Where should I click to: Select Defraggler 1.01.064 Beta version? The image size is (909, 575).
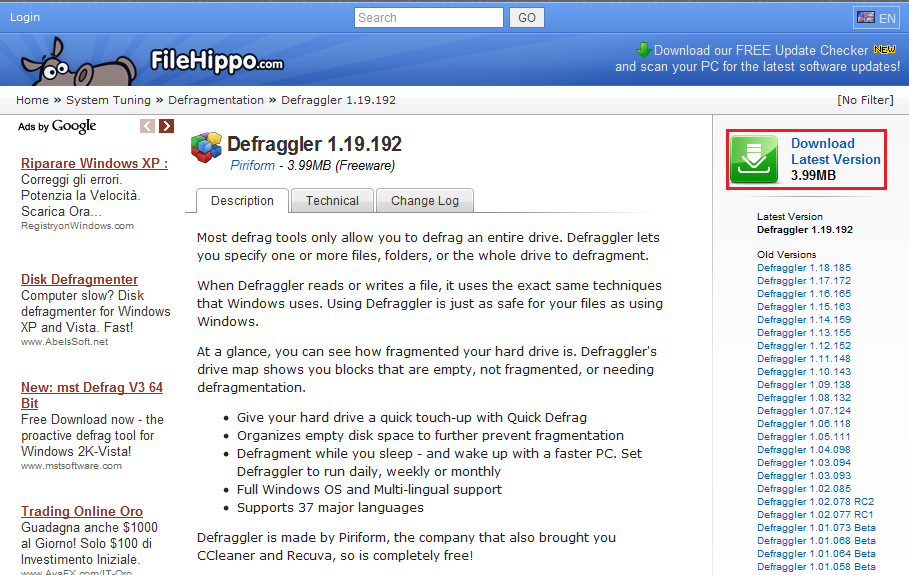tap(816, 554)
